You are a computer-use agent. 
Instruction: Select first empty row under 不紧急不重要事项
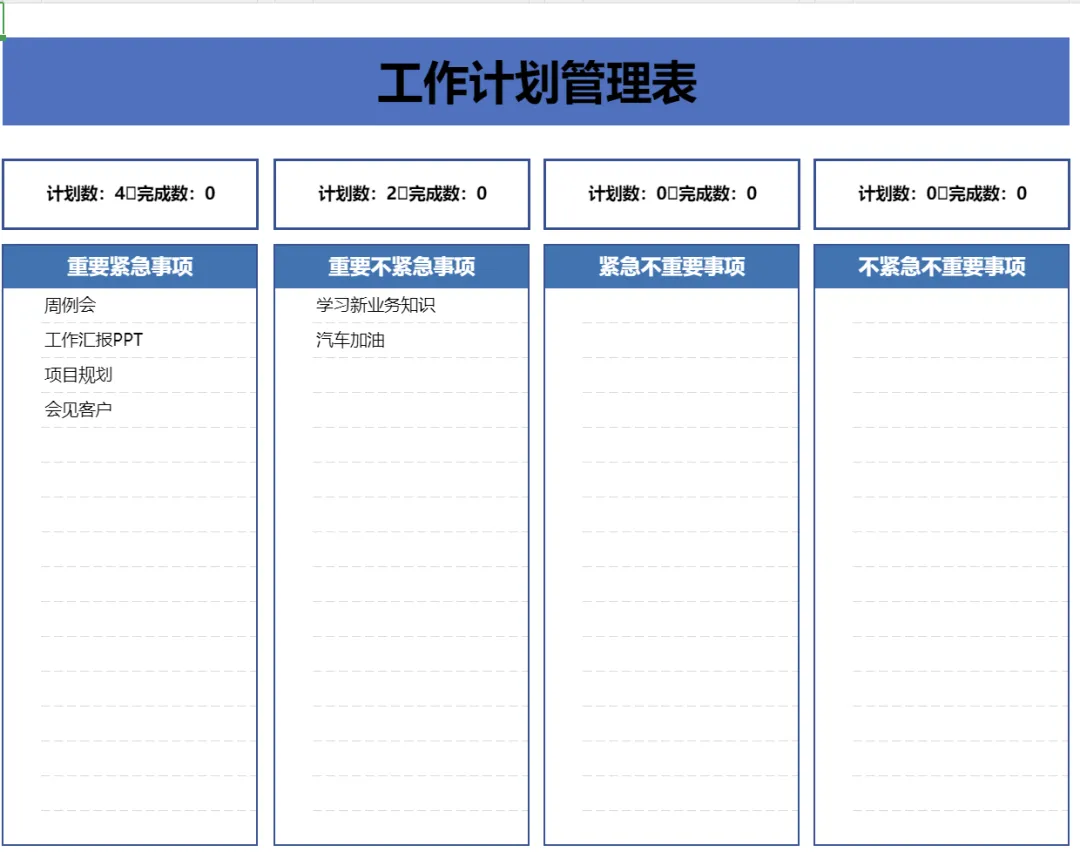(x=959, y=305)
